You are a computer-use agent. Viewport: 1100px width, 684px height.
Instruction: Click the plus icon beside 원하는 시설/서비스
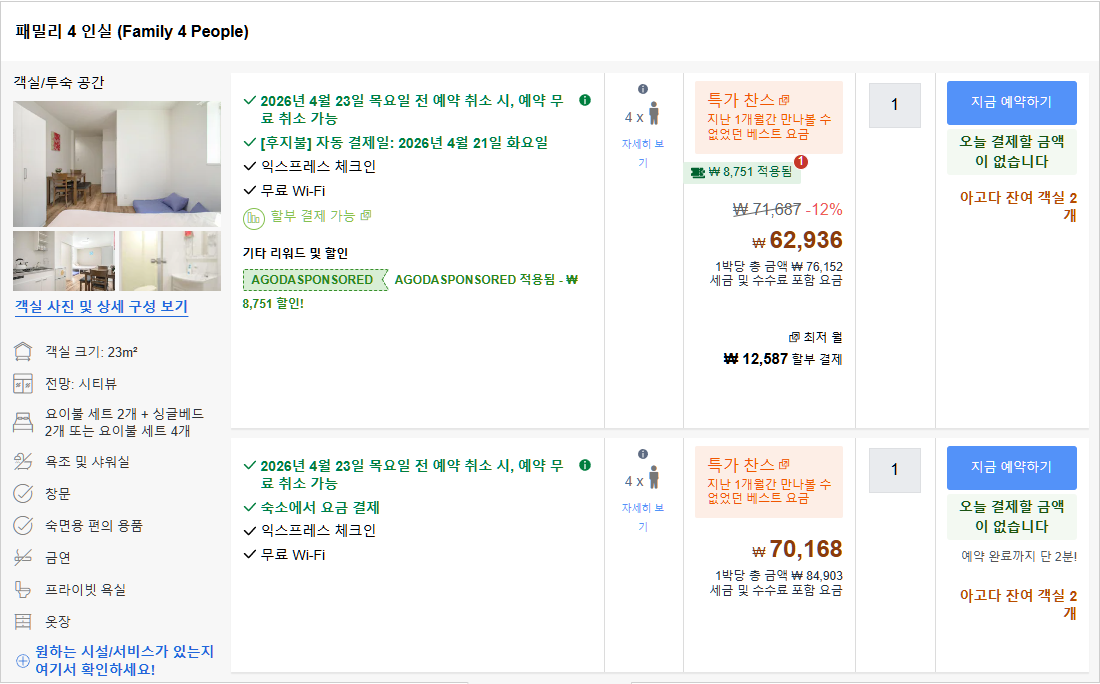pyautogui.click(x=23, y=661)
